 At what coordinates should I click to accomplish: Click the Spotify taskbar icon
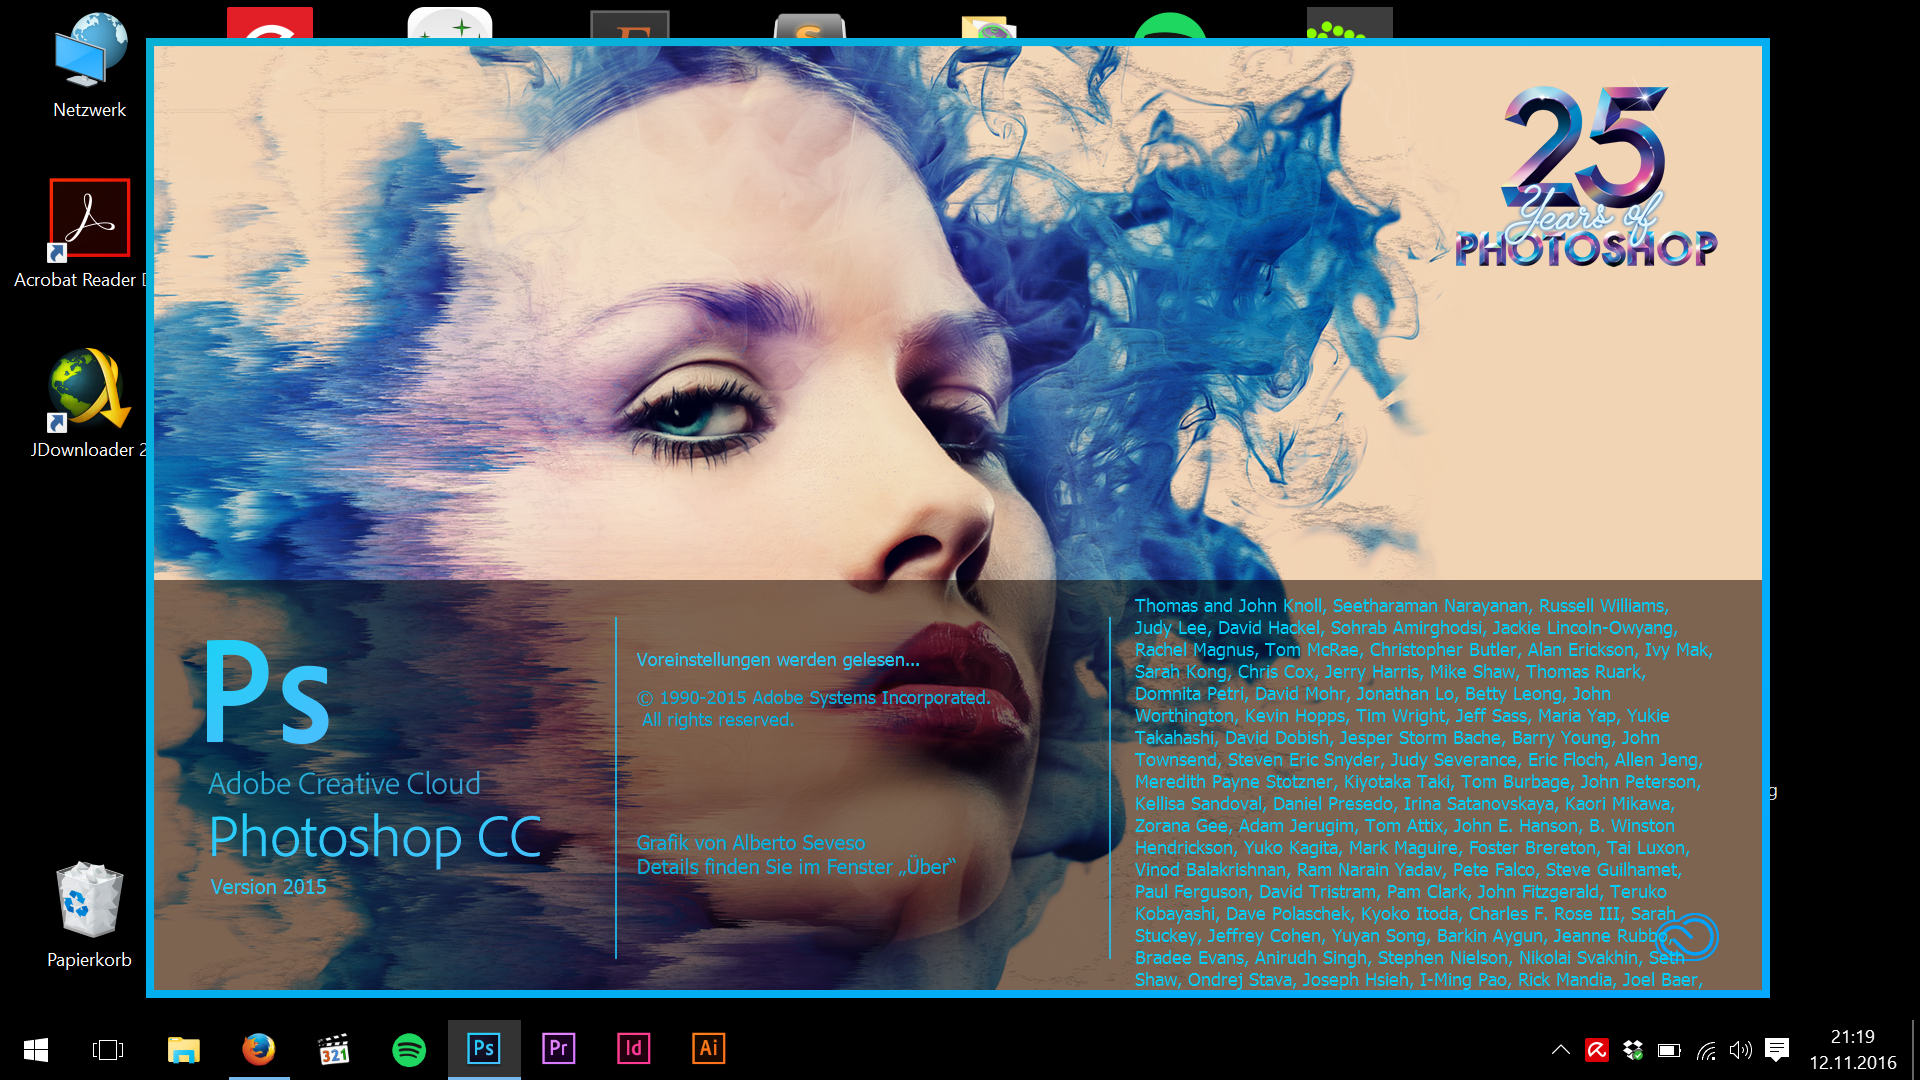409,1050
